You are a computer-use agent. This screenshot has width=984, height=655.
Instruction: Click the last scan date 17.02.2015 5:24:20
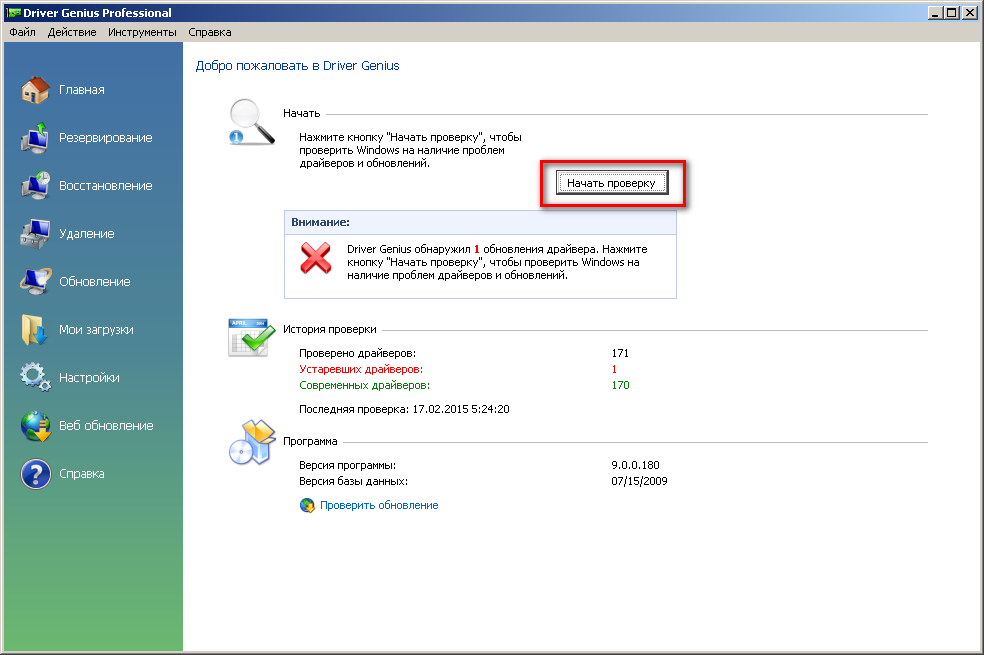461,409
